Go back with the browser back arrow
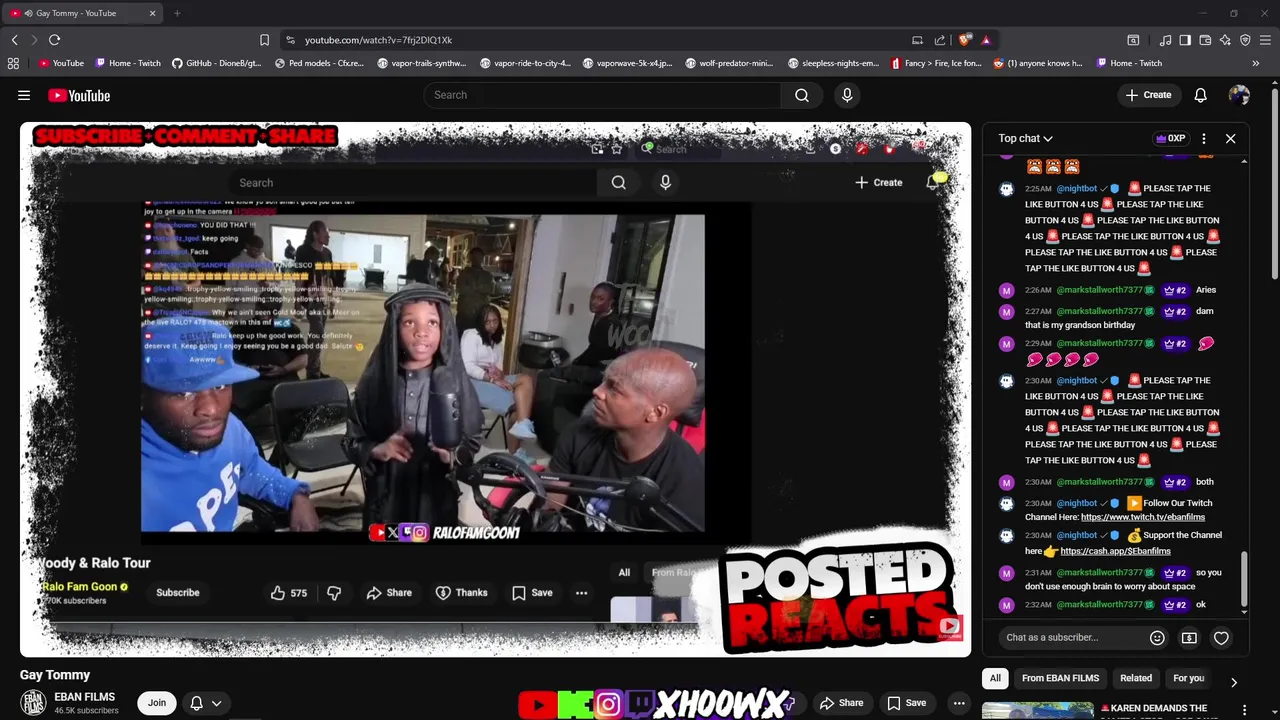Image resolution: width=1280 pixels, height=720 pixels. pos(14,40)
